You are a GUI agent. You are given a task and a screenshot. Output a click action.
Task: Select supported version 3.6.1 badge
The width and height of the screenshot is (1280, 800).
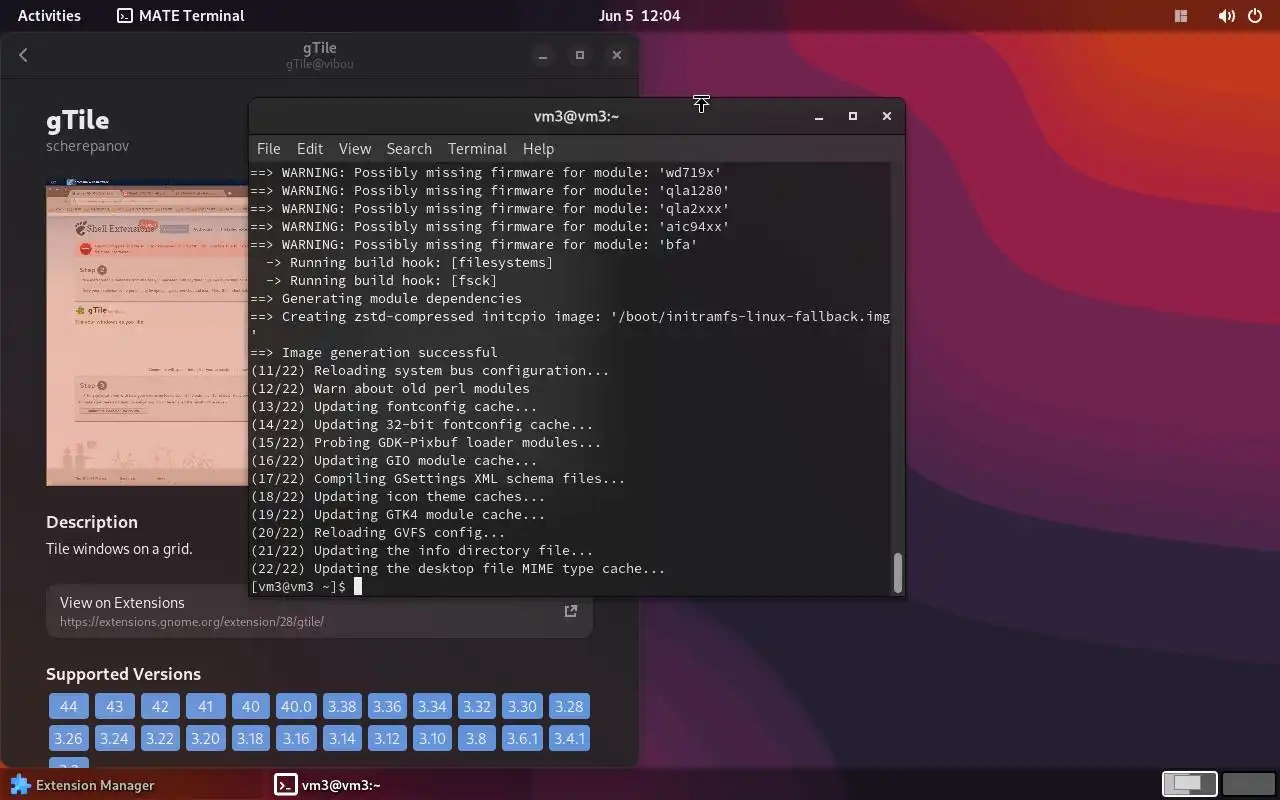522,738
